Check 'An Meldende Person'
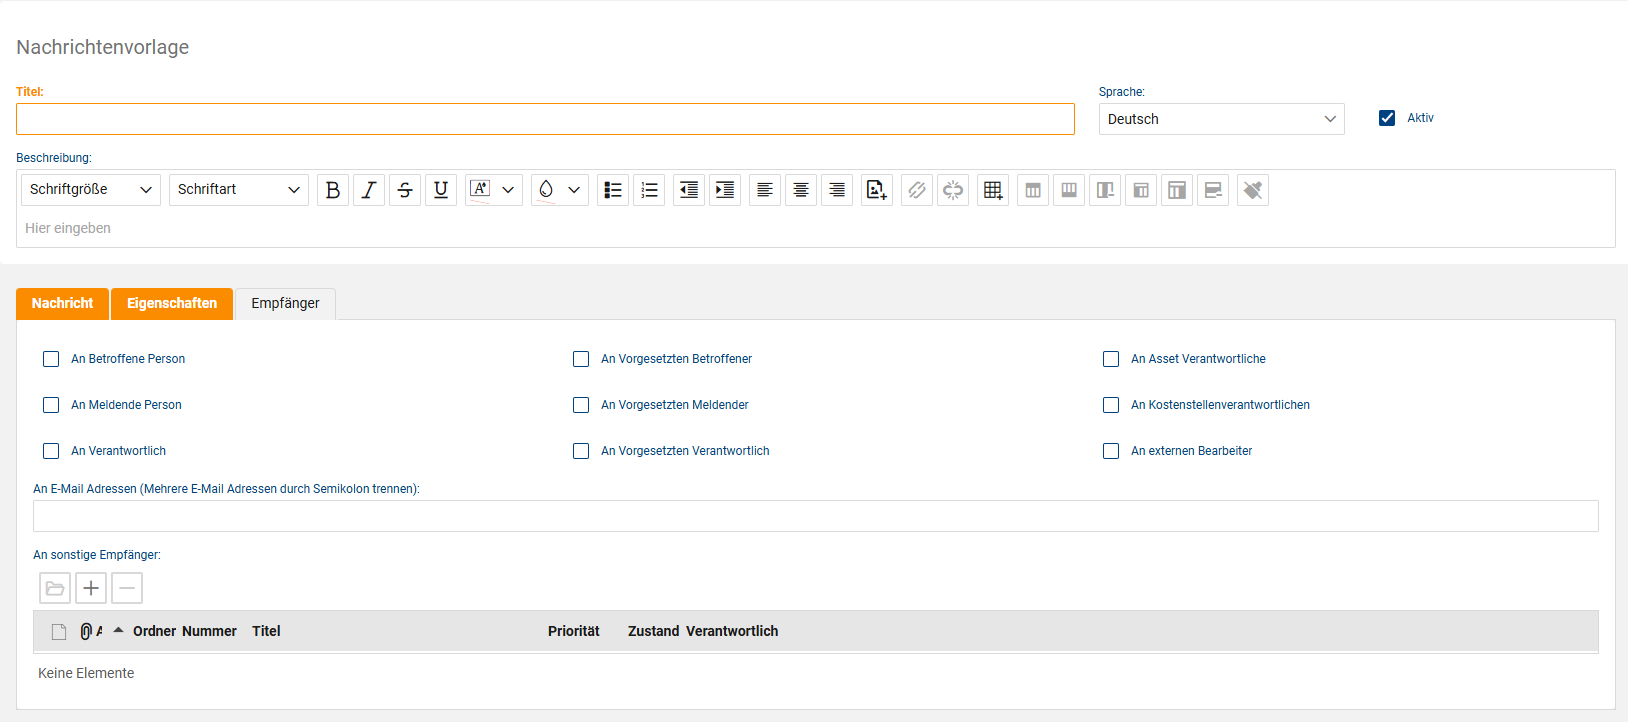Viewport: 1628px width, 722px height. (51, 405)
